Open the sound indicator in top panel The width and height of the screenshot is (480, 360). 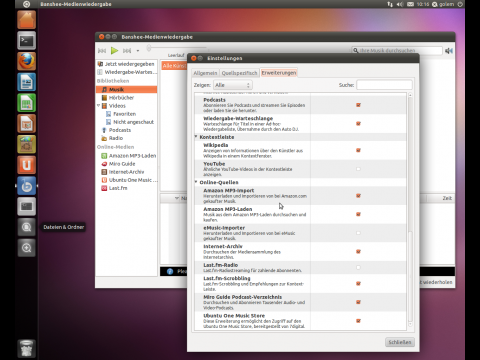[x=400, y=4]
